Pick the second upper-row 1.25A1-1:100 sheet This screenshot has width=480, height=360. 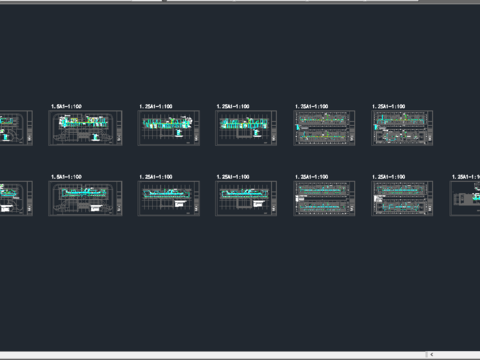246,128
